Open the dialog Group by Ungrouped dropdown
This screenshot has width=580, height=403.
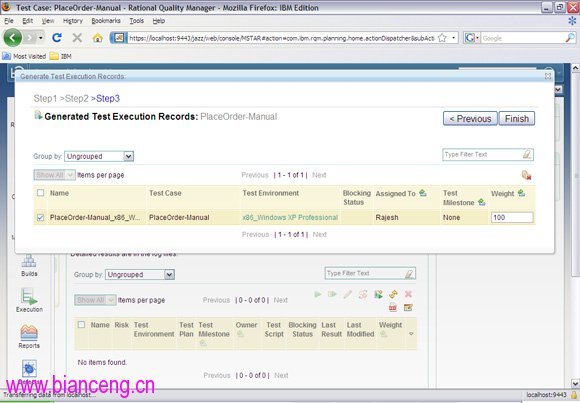tap(99, 156)
